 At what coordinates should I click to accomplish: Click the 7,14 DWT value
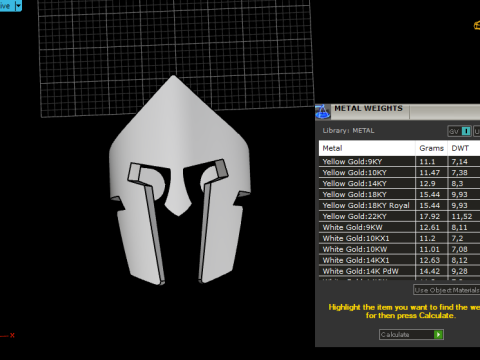tap(460, 162)
